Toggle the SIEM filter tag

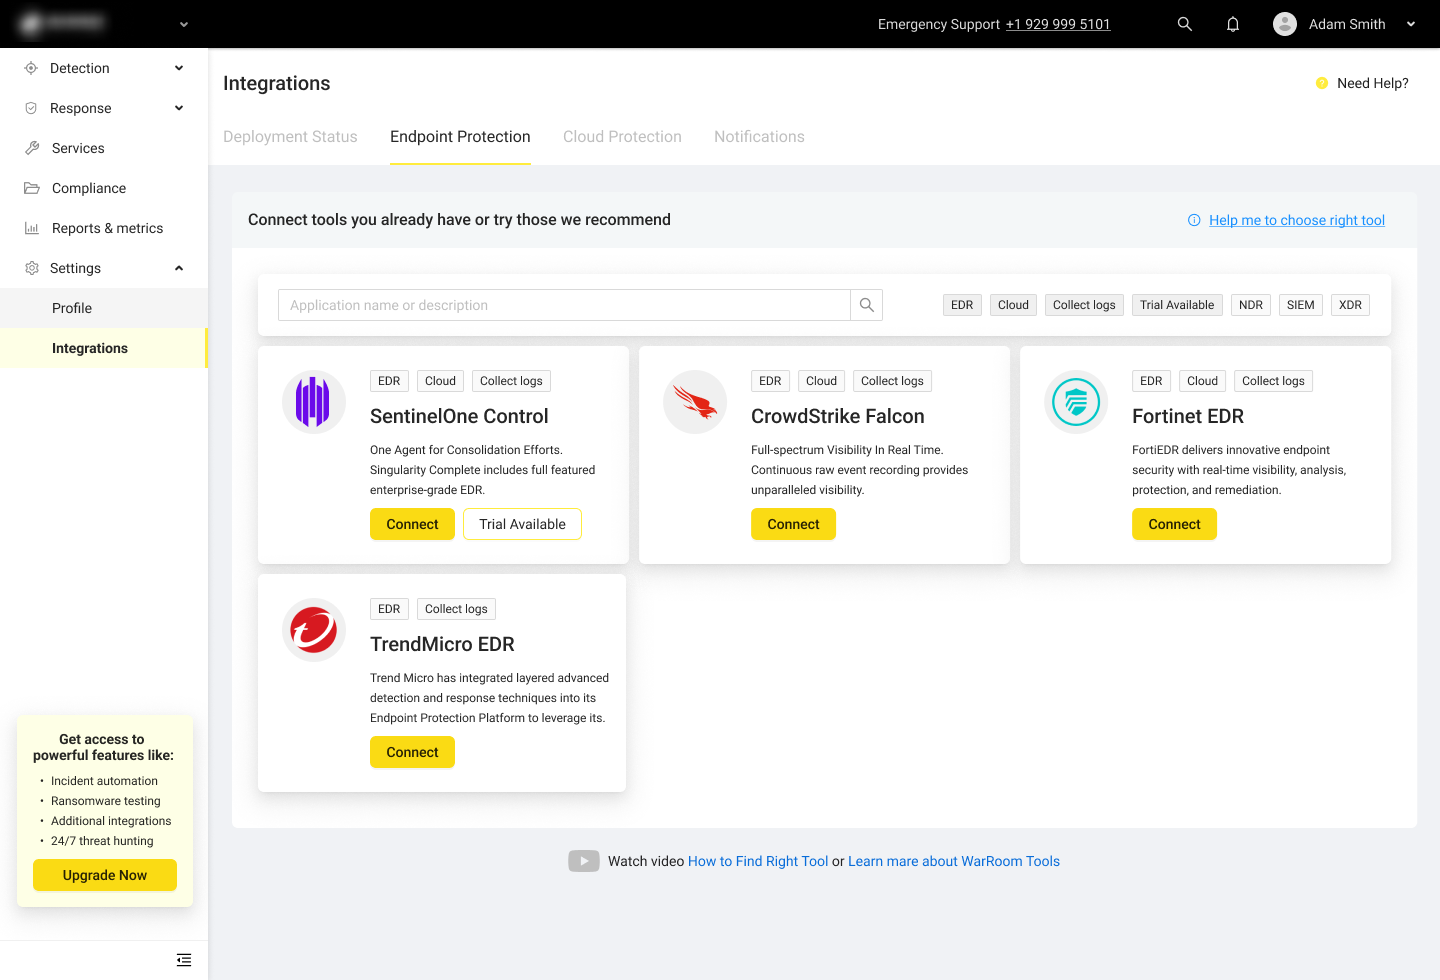[1301, 305]
